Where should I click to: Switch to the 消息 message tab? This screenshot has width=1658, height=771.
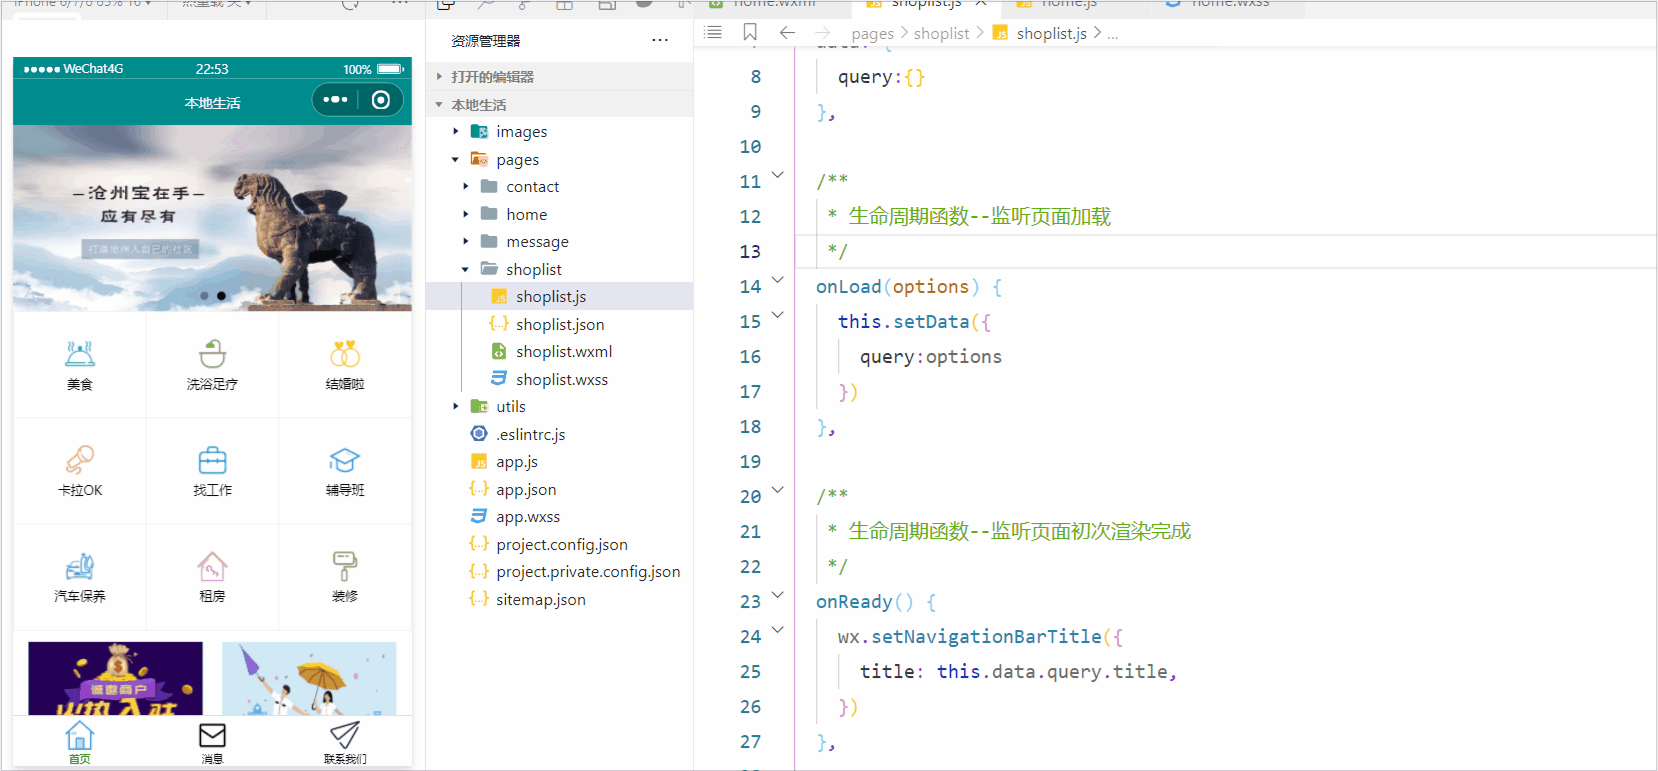point(212,743)
